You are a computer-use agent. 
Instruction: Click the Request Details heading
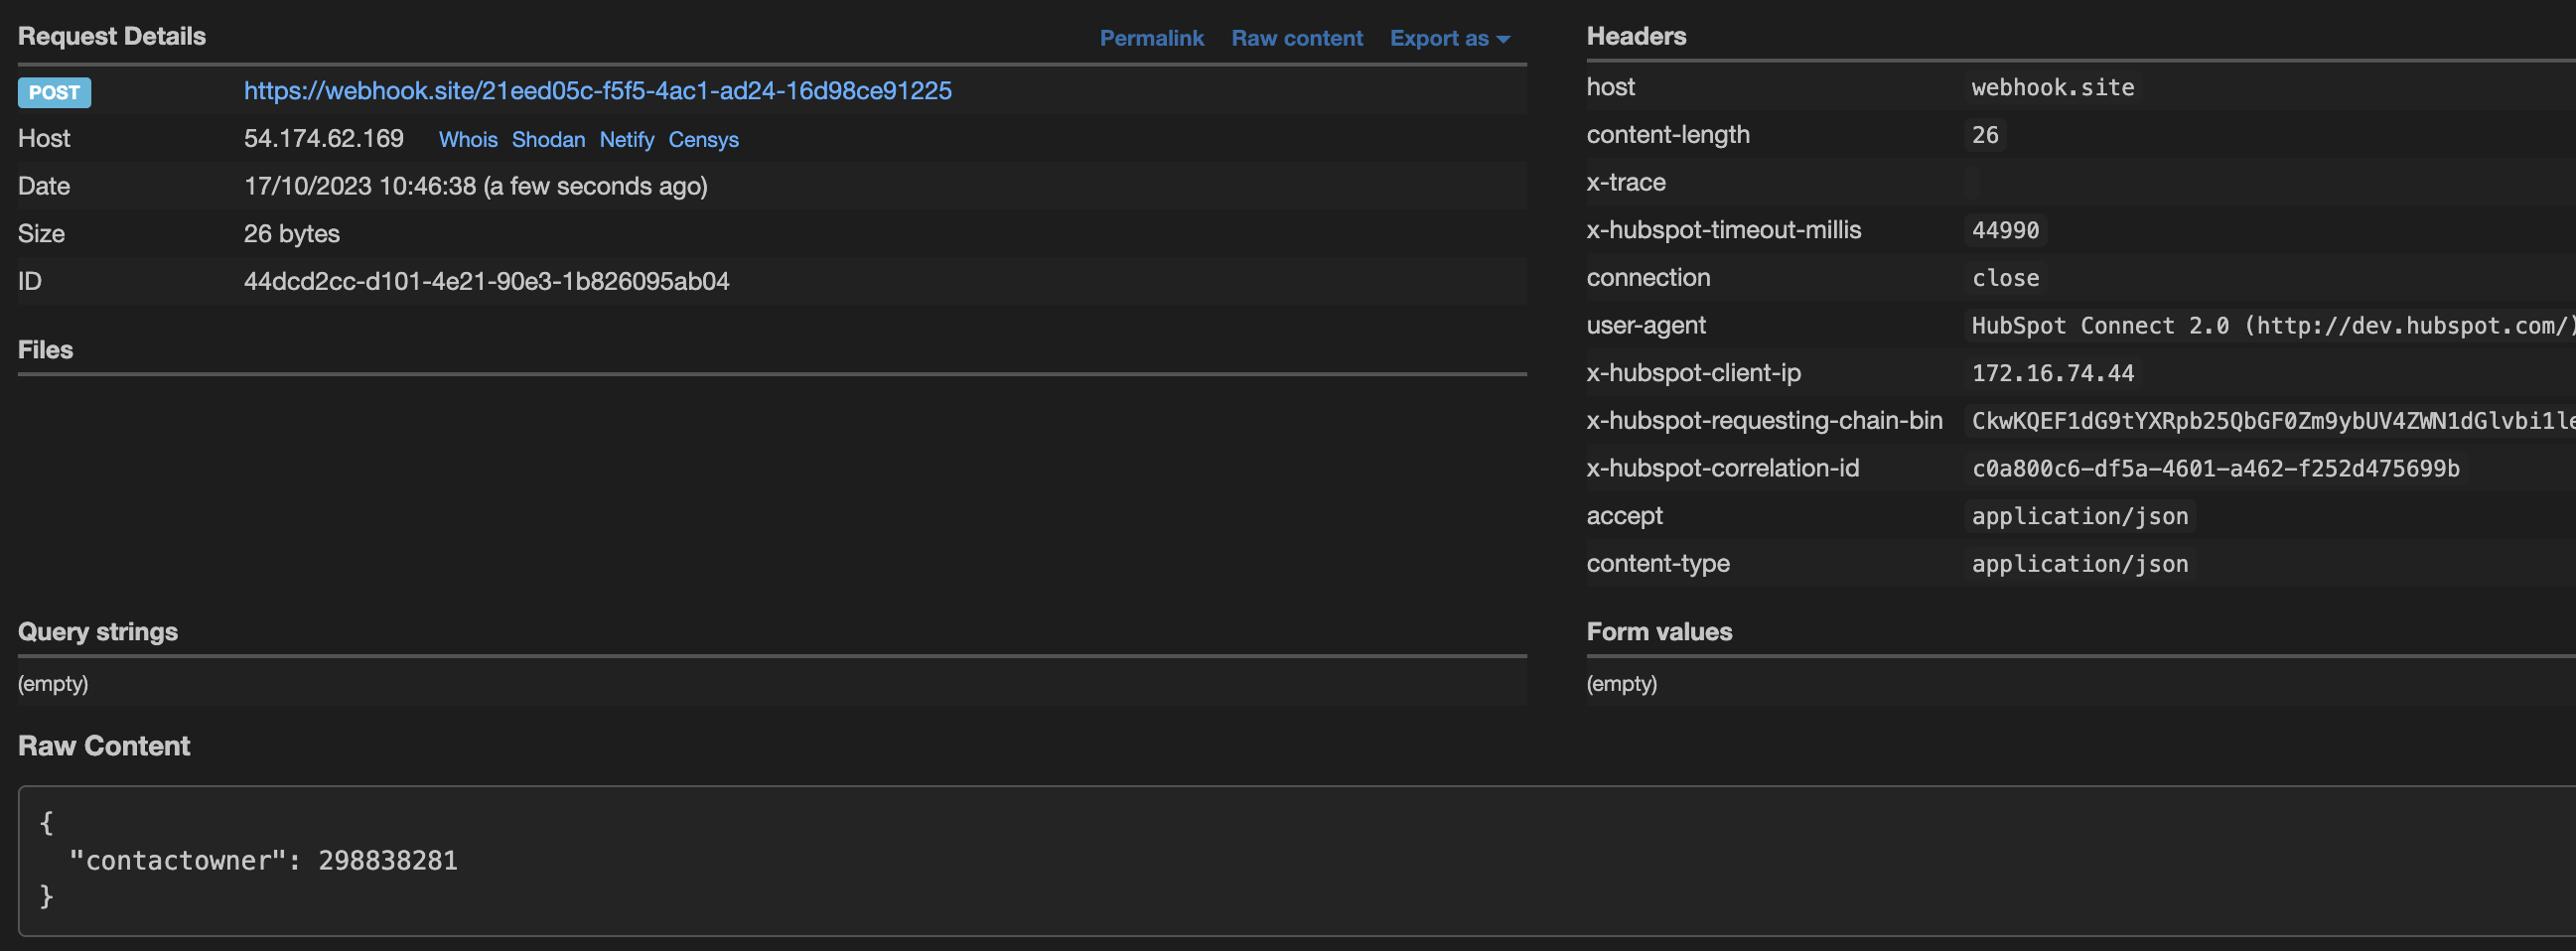point(112,36)
